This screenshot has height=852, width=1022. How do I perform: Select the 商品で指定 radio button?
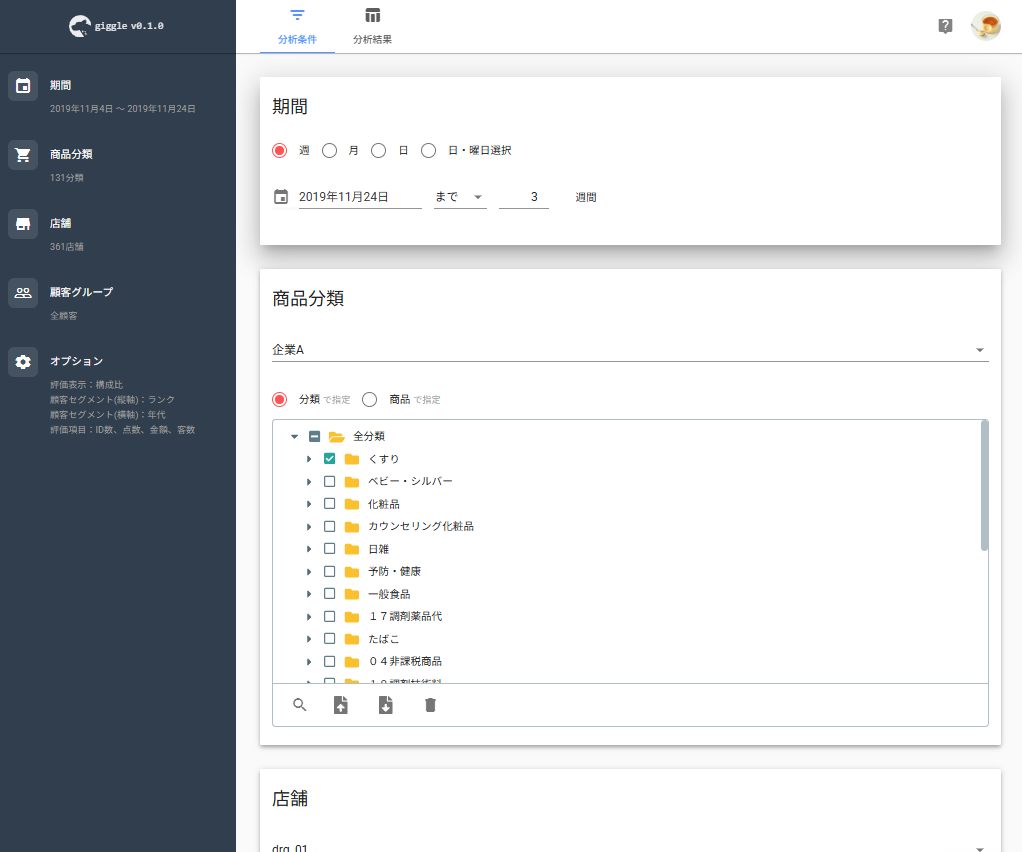coord(370,400)
